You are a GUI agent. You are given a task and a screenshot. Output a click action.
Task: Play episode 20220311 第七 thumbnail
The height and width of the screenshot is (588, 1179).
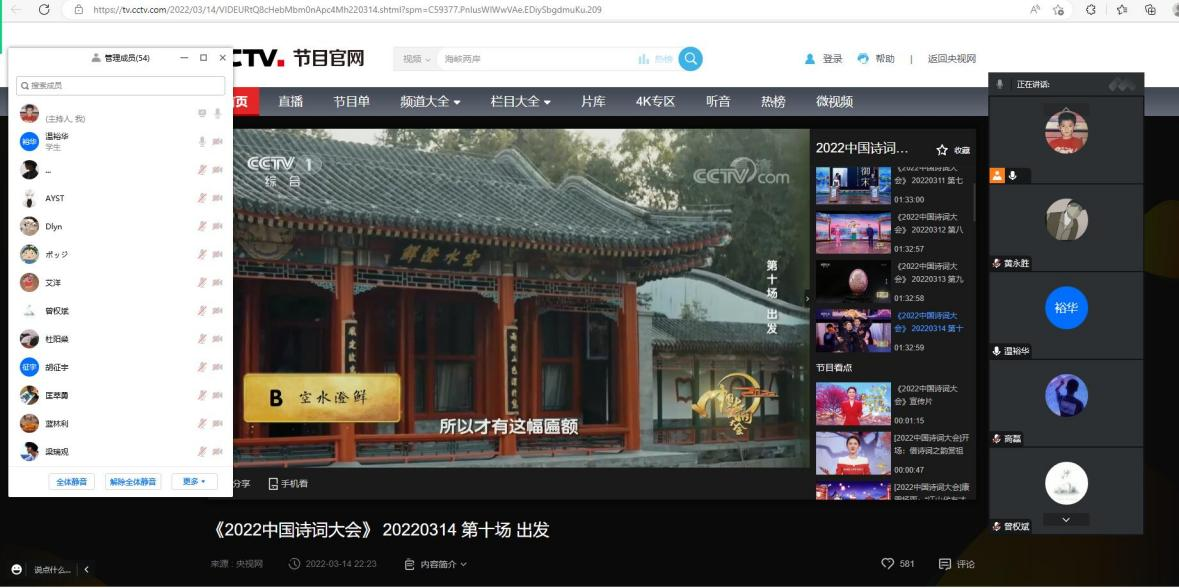(853, 185)
